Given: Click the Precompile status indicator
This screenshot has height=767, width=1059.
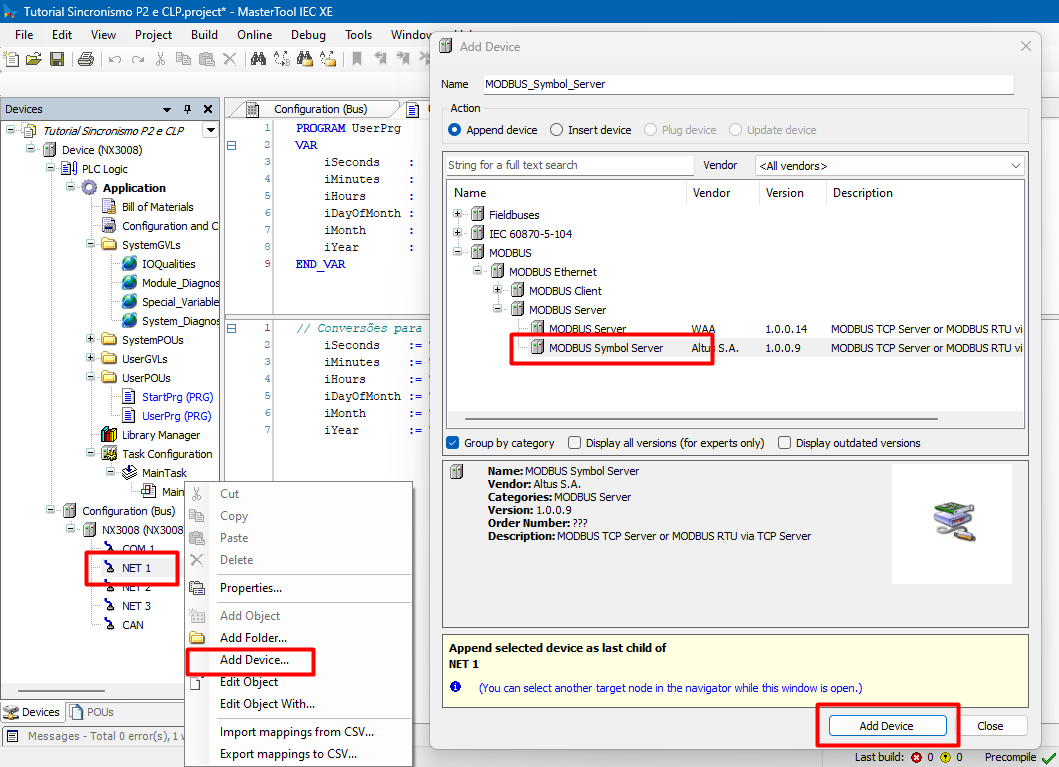Looking at the screenshot, I should (x=1020, y=758).
